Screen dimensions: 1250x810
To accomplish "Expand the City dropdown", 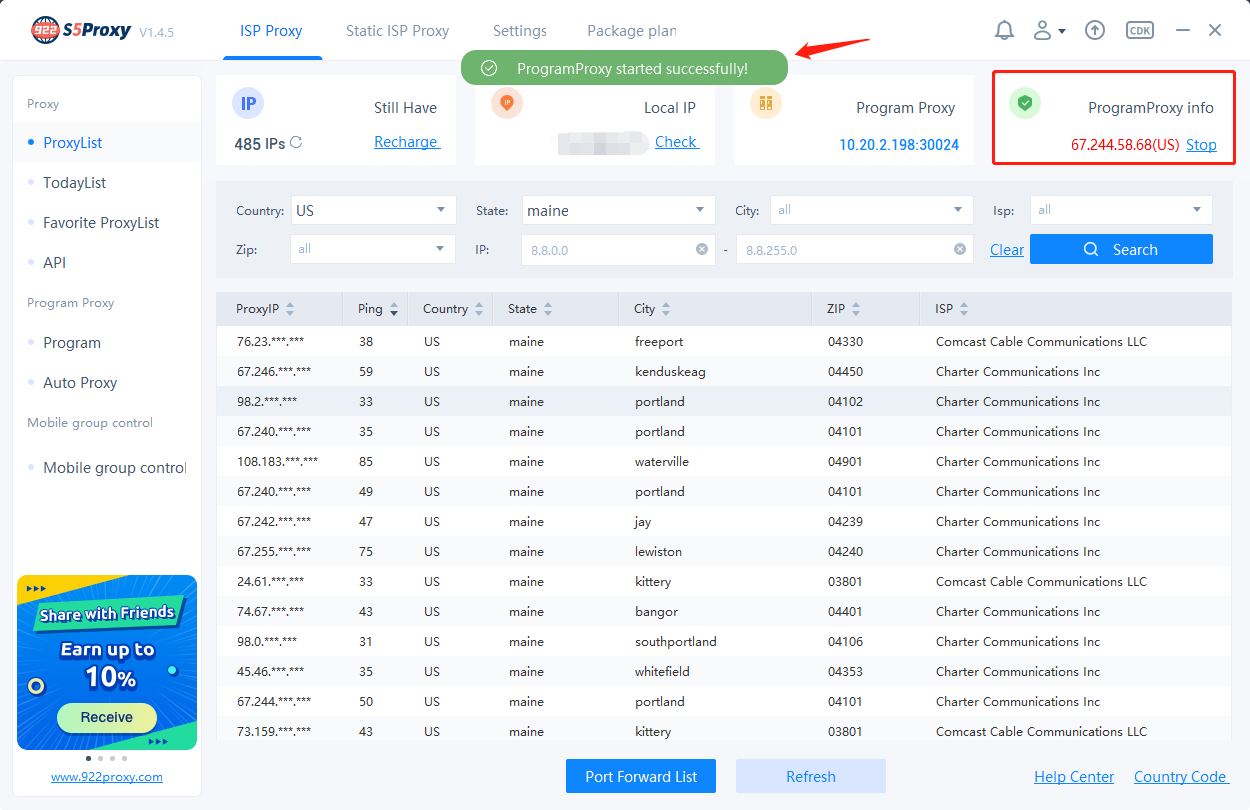I will point(872,210).
